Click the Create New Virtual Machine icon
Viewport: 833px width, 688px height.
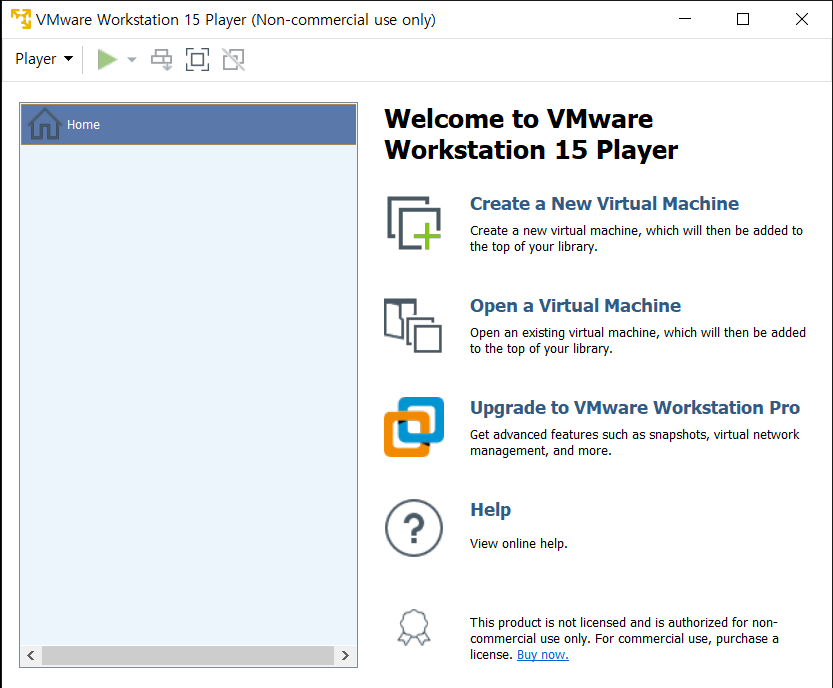(414, 223)
